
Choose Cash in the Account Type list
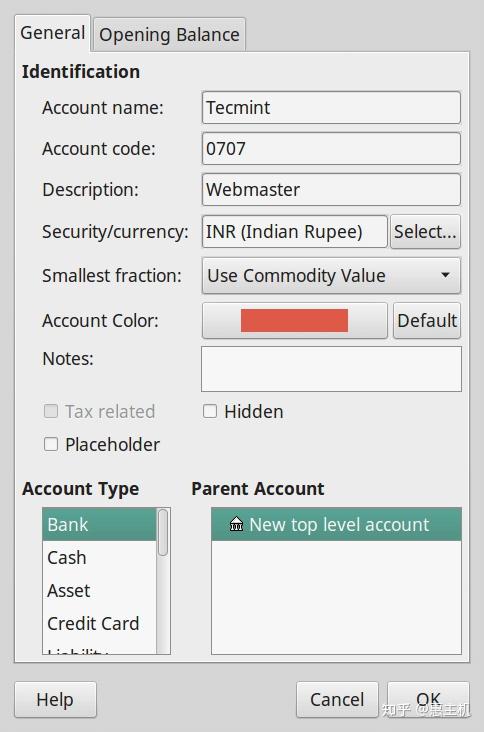(x=99, y=557)
